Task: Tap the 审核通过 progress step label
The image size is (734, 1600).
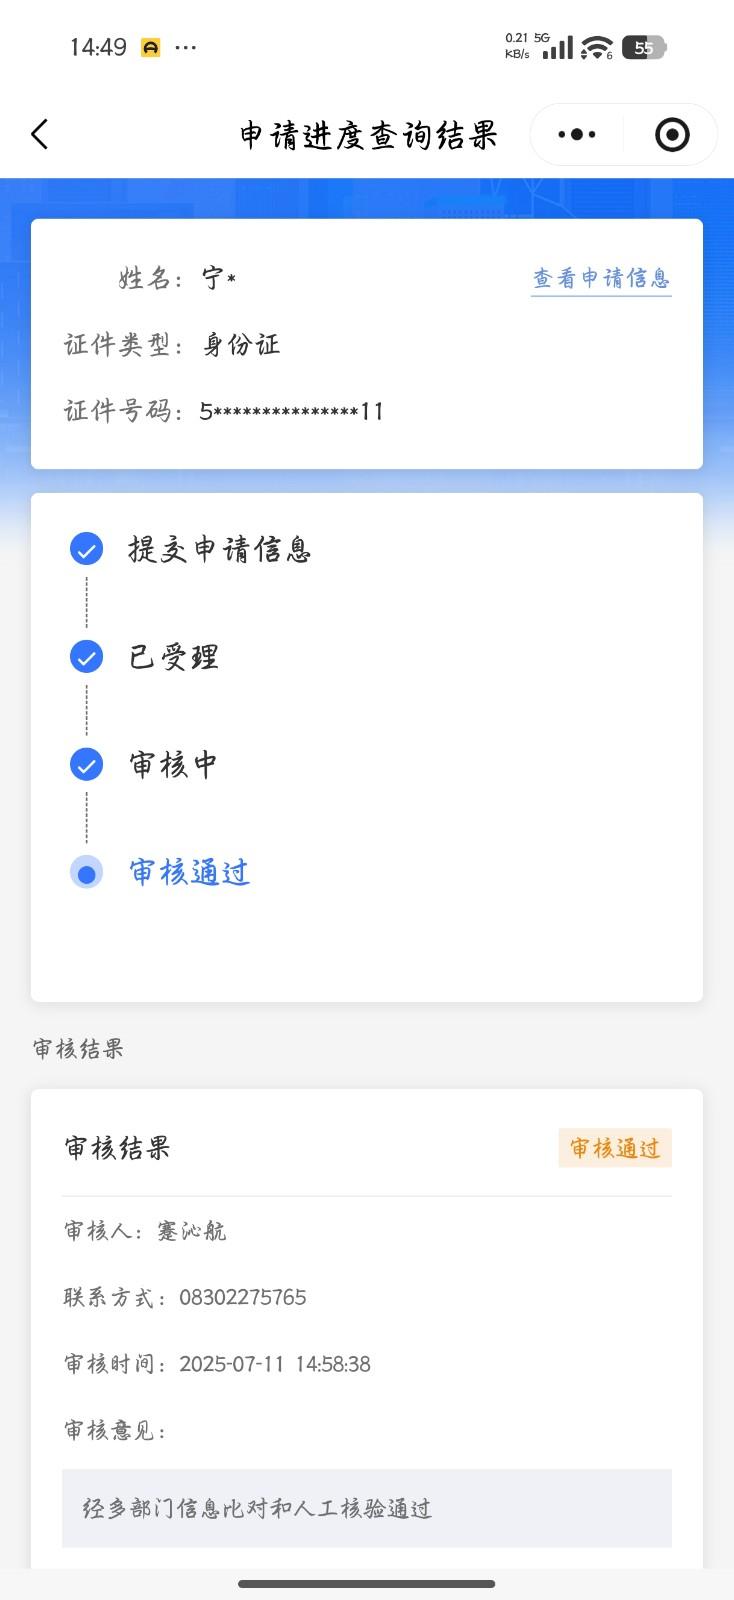Action: (189, 873)
